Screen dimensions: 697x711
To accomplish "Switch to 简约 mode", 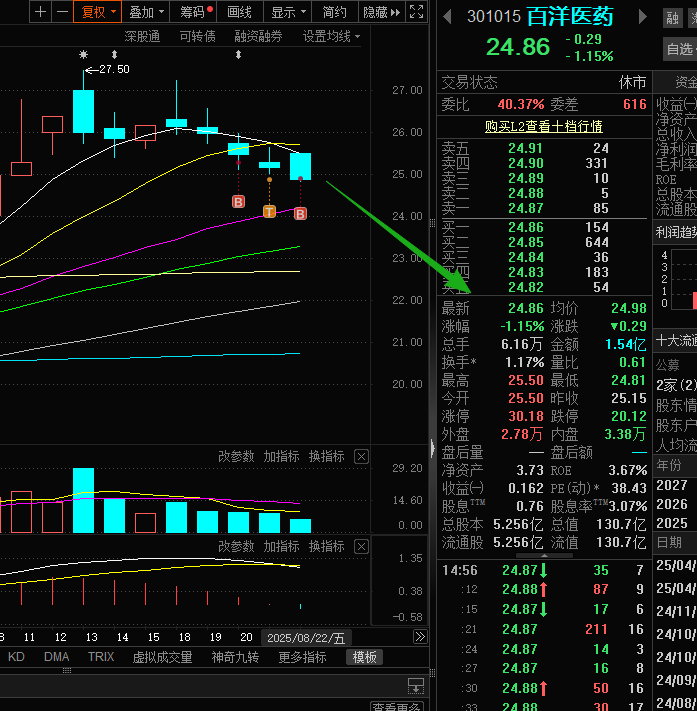I will (335, 12).
